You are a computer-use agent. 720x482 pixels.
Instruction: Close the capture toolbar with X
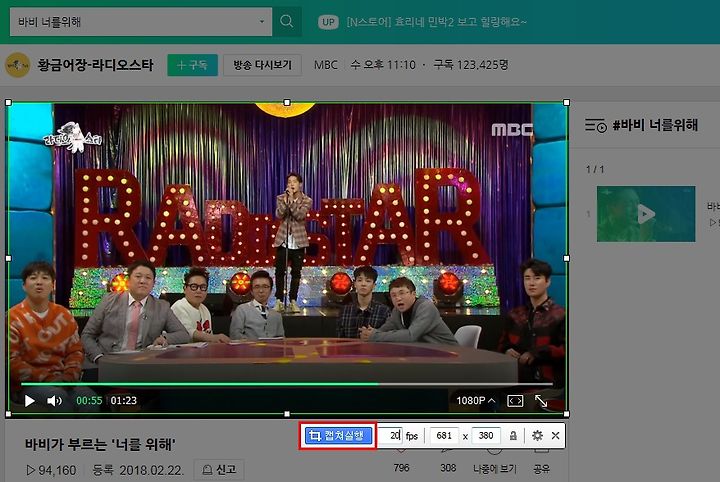(x=556, y=435)
